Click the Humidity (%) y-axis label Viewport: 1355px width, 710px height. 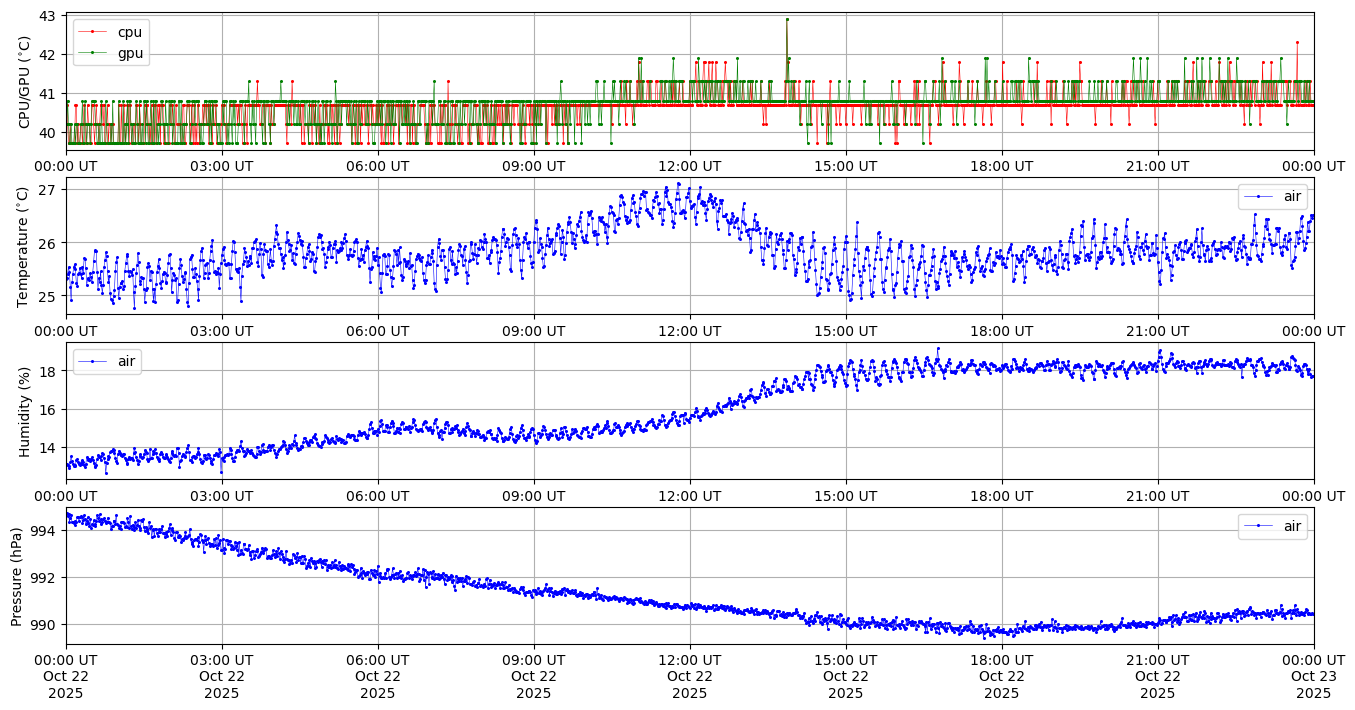pos(25,411)
